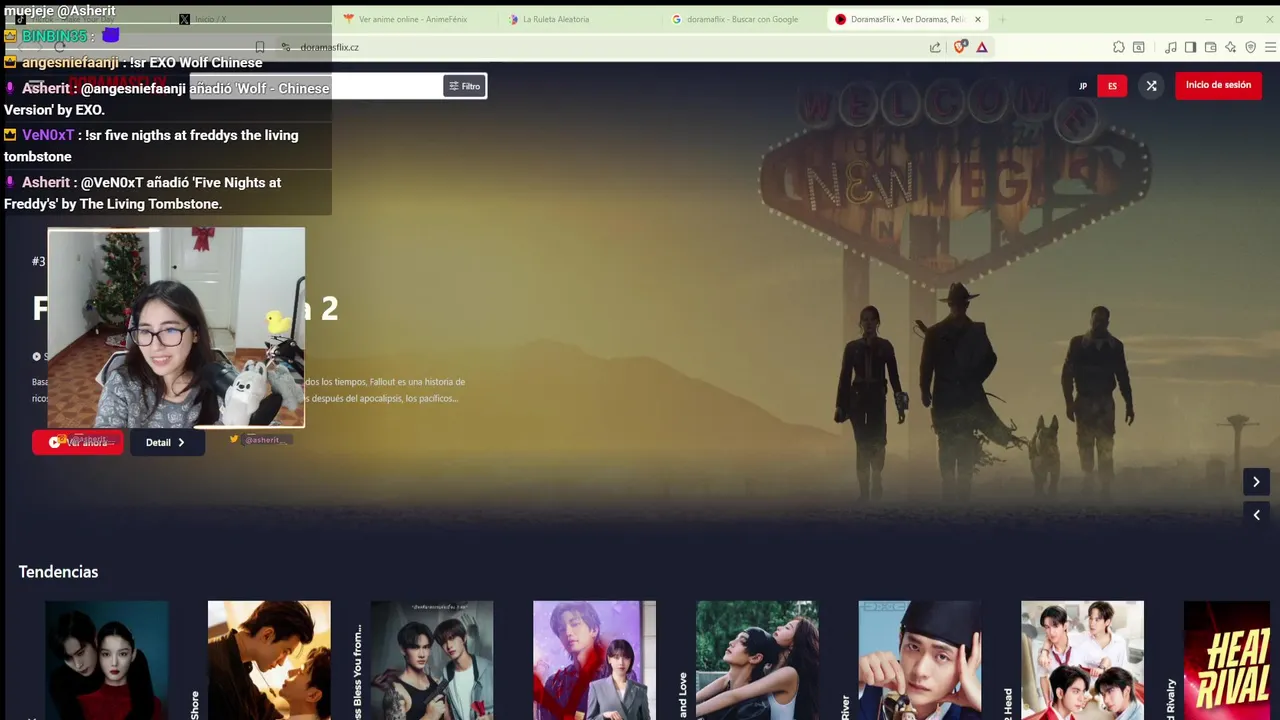This screenshot has width=1280, height=720.
Task: Click the VeN0xT chat message
Action: [x=166, y=146]
